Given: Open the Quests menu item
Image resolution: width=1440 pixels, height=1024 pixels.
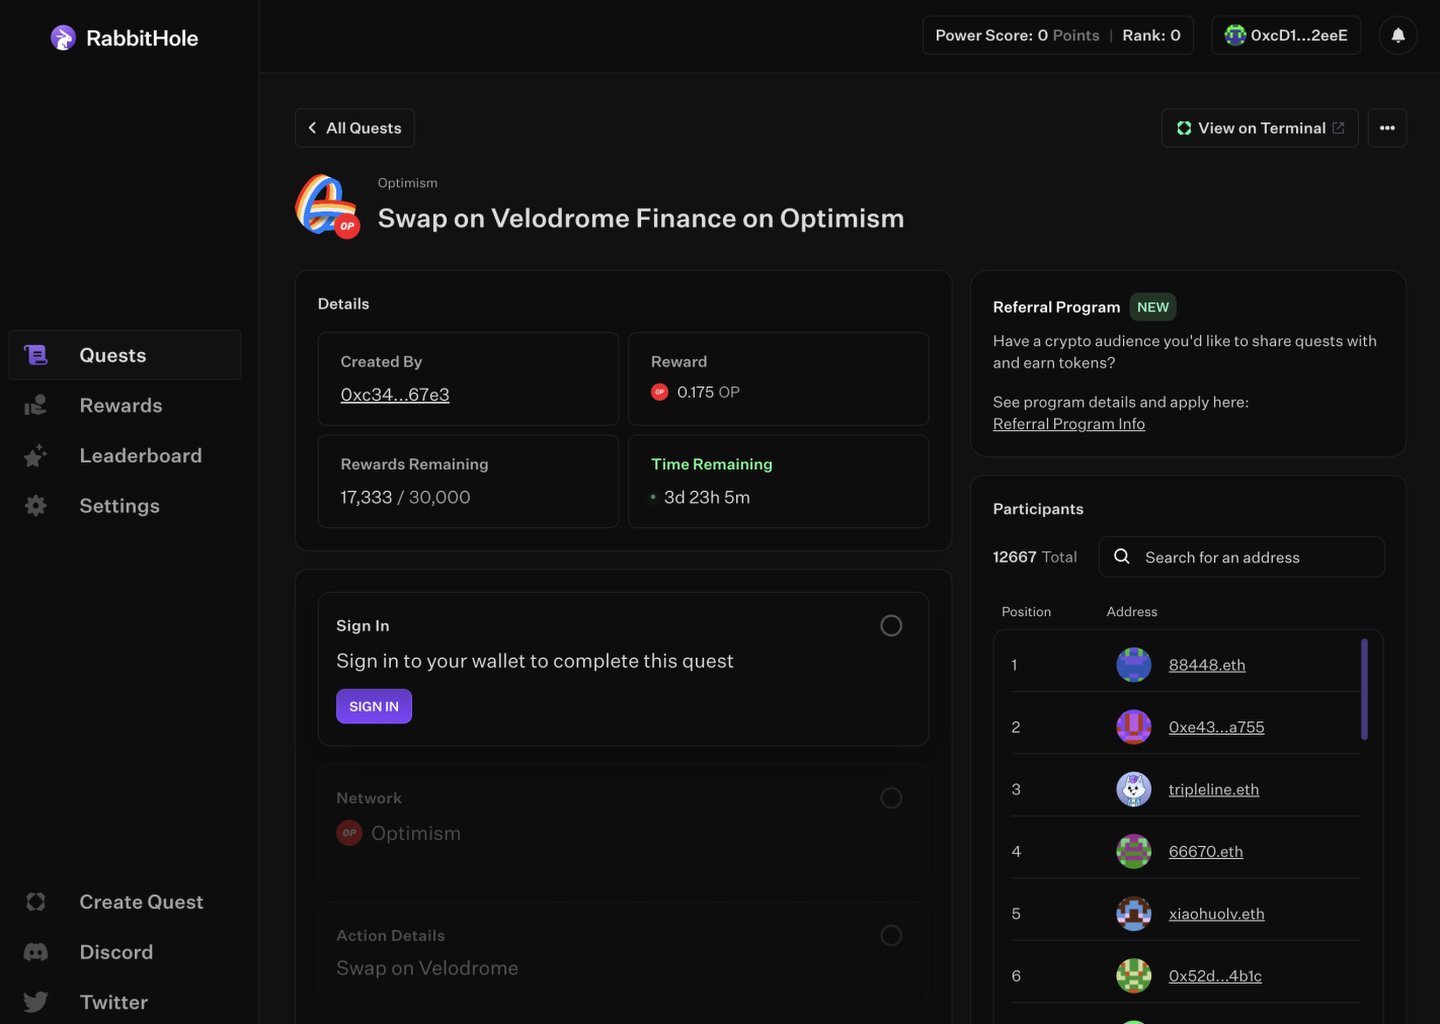Looking at the screenshot, I should pos(125,355).
